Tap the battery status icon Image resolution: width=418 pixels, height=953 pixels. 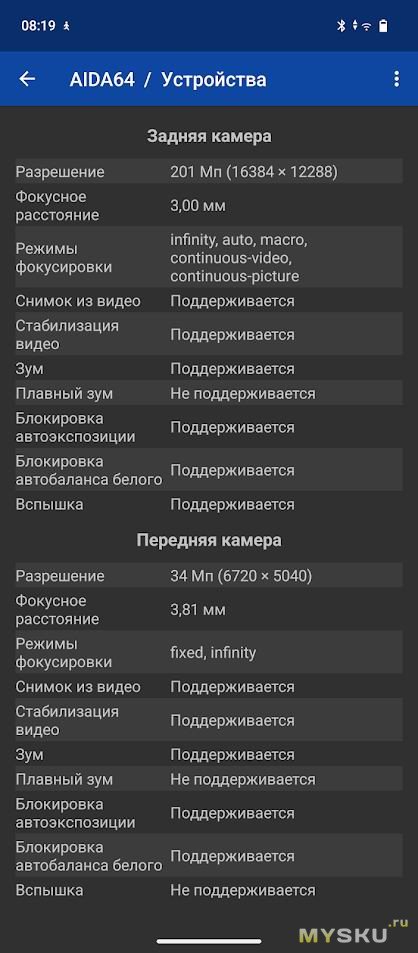coord(383,26)
